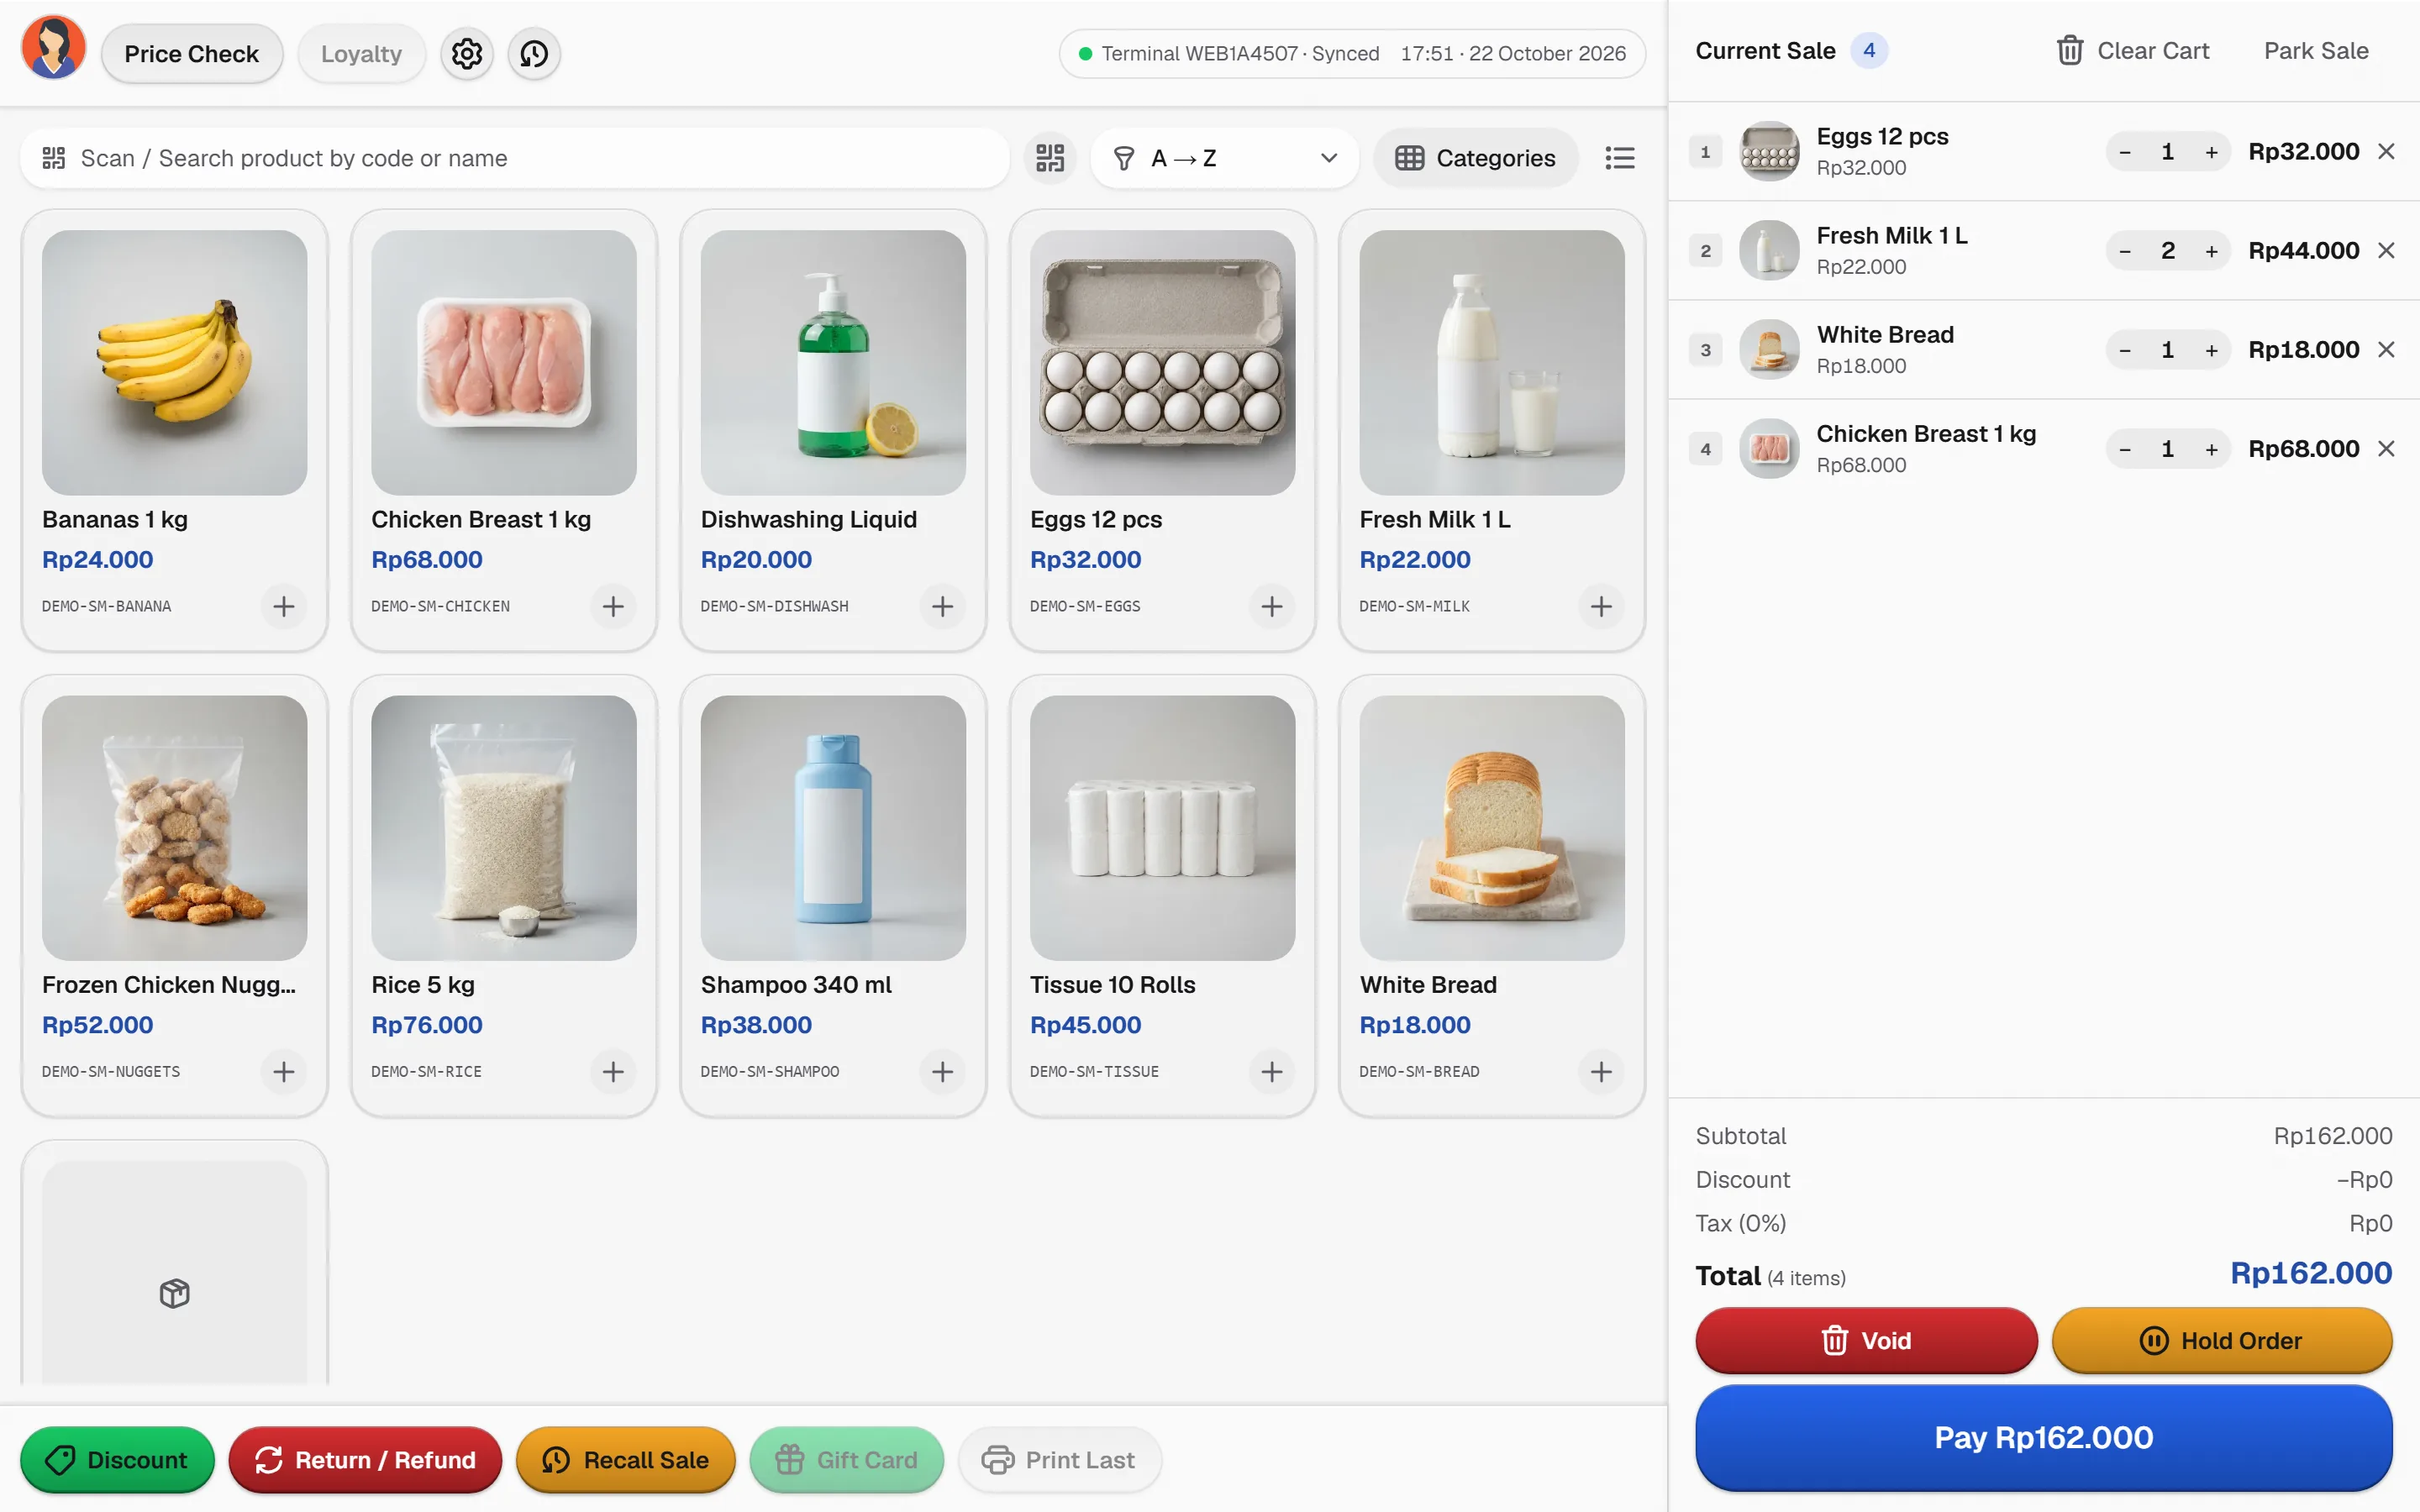
Task: Select the Tissue 10 Rolls product image
Action: [x=1162, y=828]
